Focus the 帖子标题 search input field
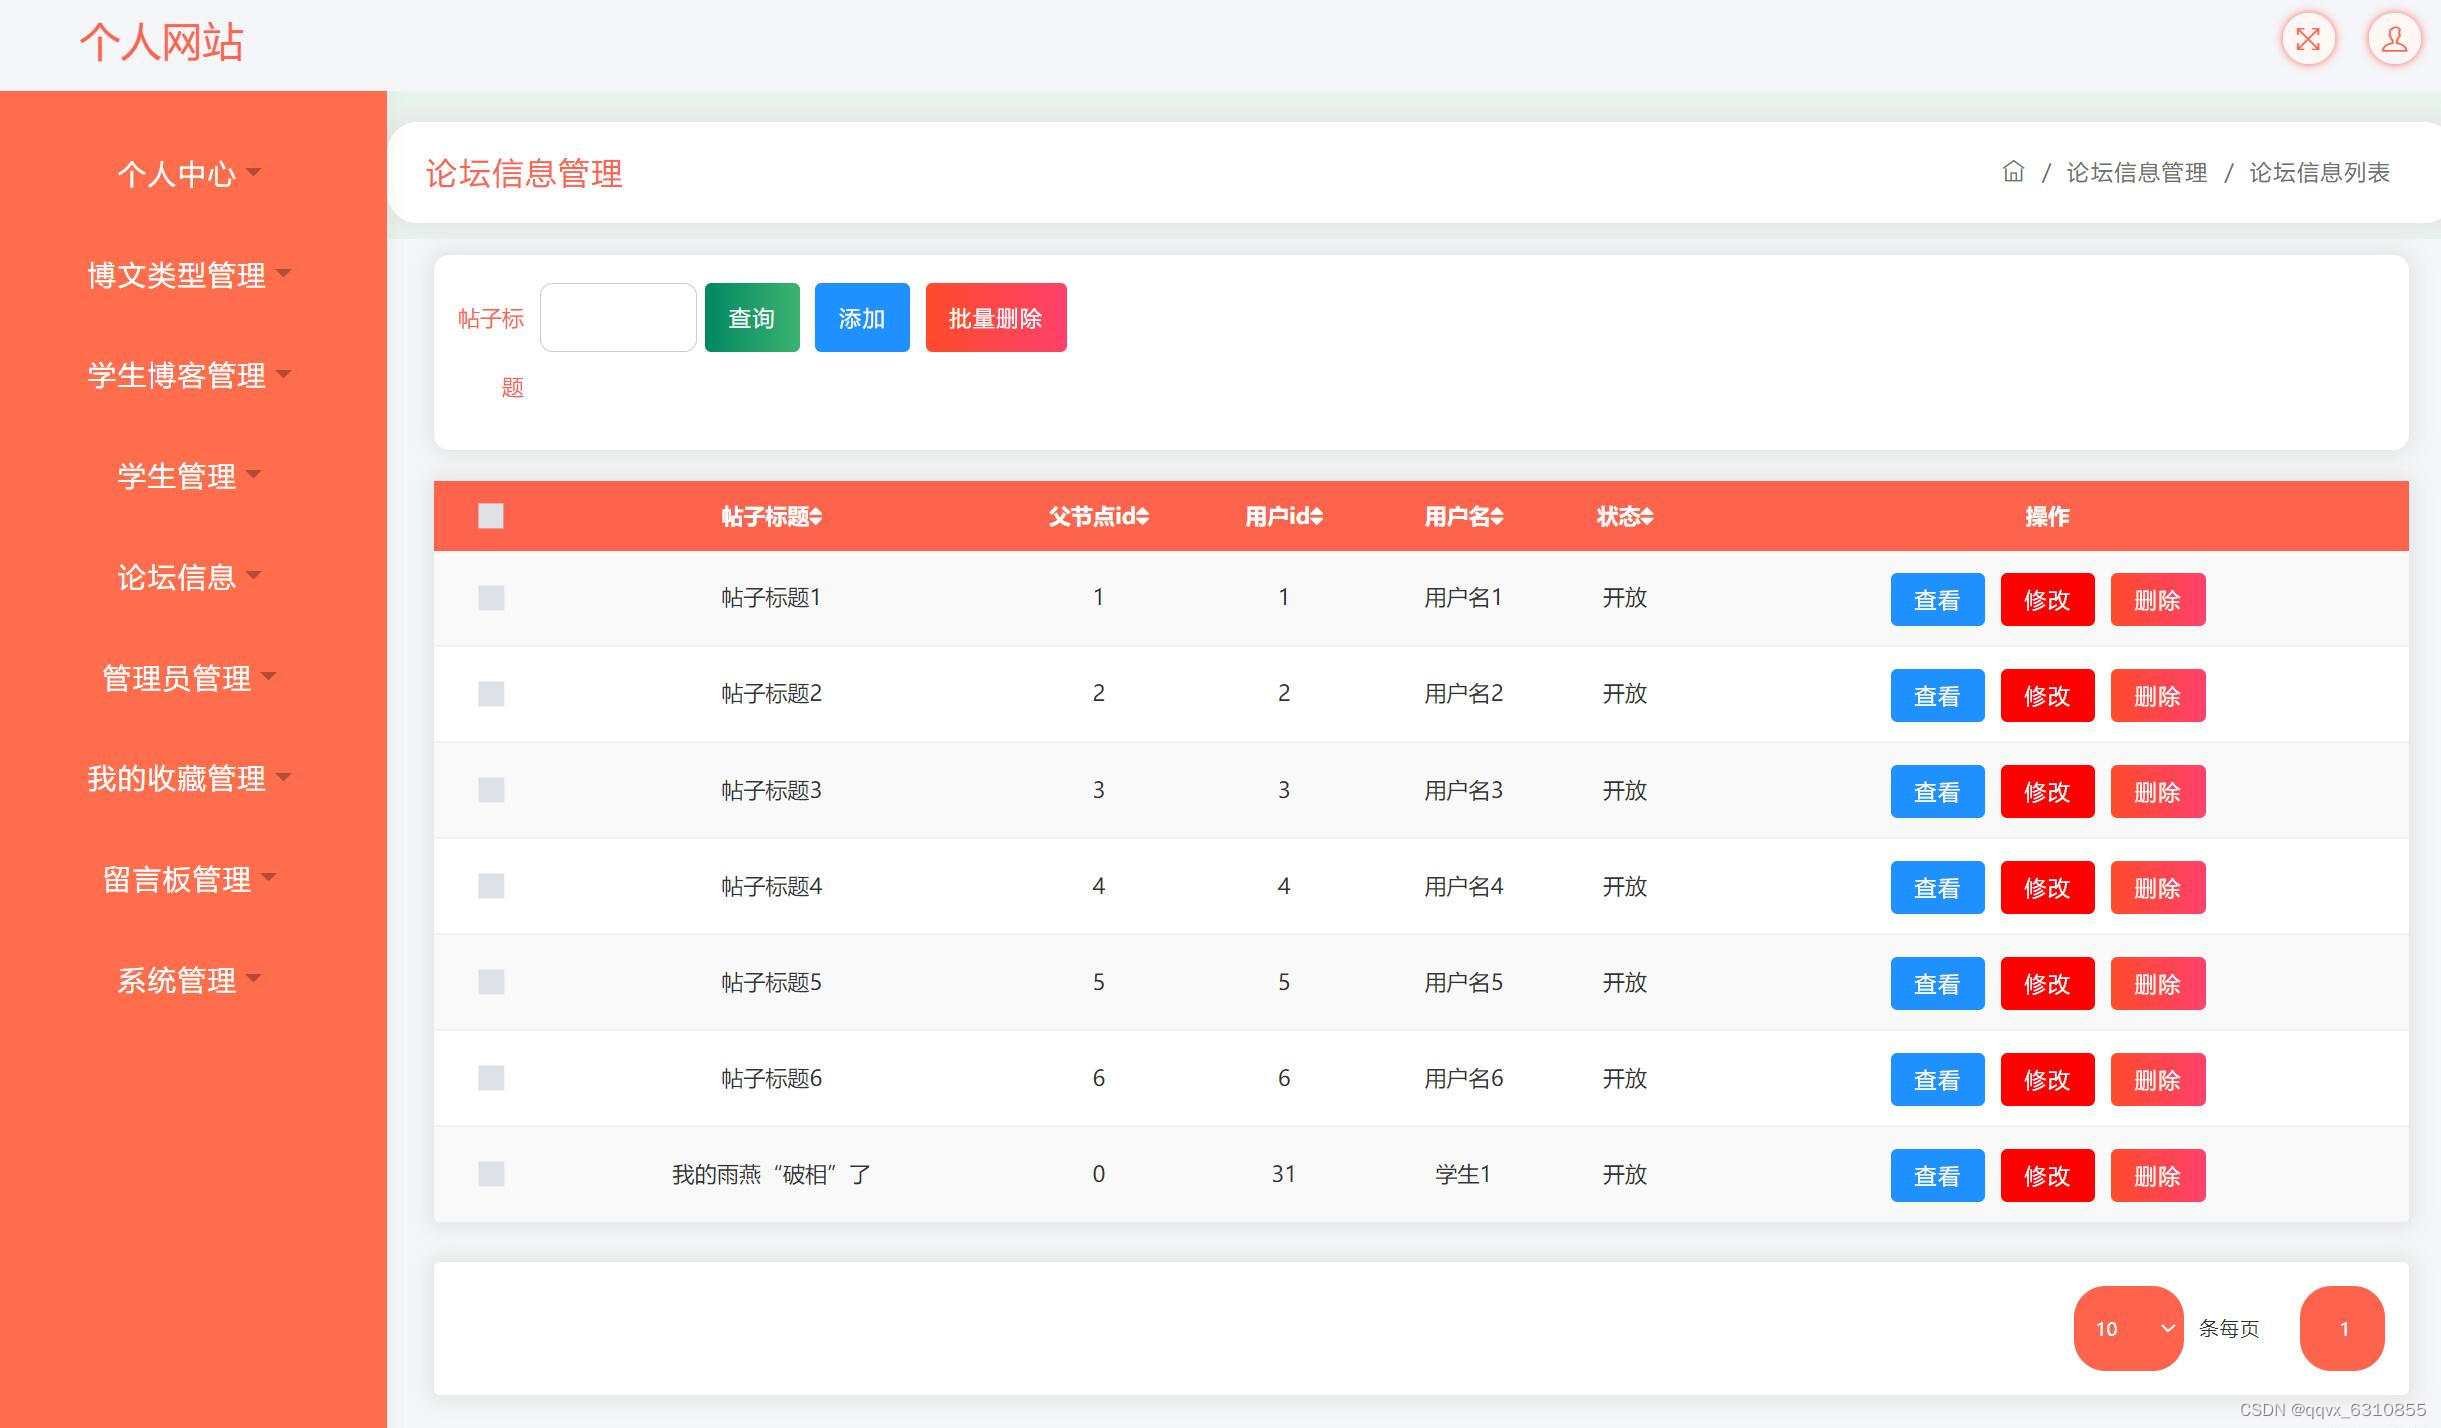The height and width of the screenshot is (1428, 2441). coord(618,318)
